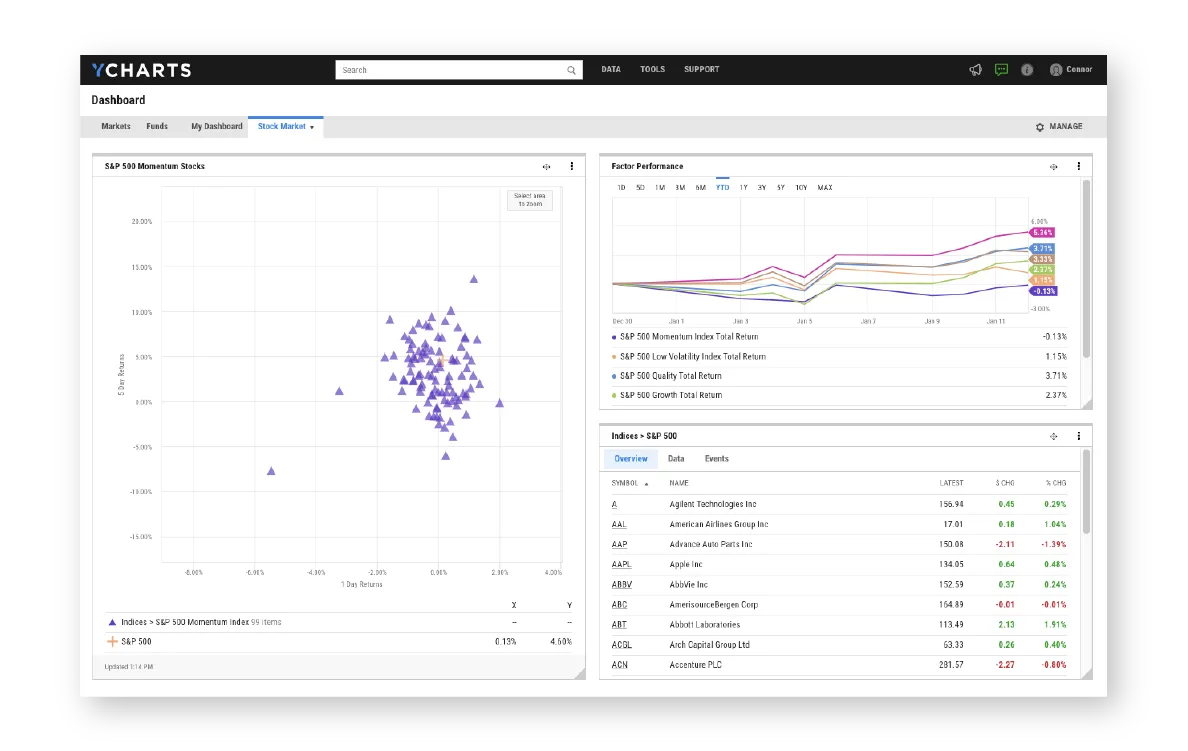Click the info icon near the user avatar
1188x751 pixels.
(1026, 69)
